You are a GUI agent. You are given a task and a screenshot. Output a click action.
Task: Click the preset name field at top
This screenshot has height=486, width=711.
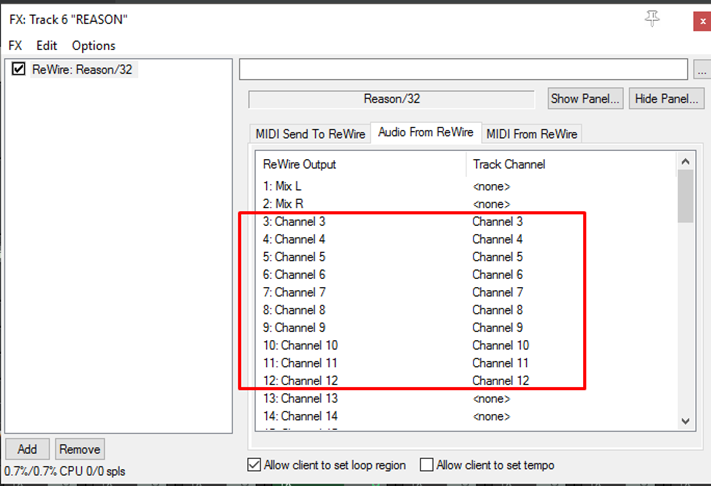tap(463, 69)
